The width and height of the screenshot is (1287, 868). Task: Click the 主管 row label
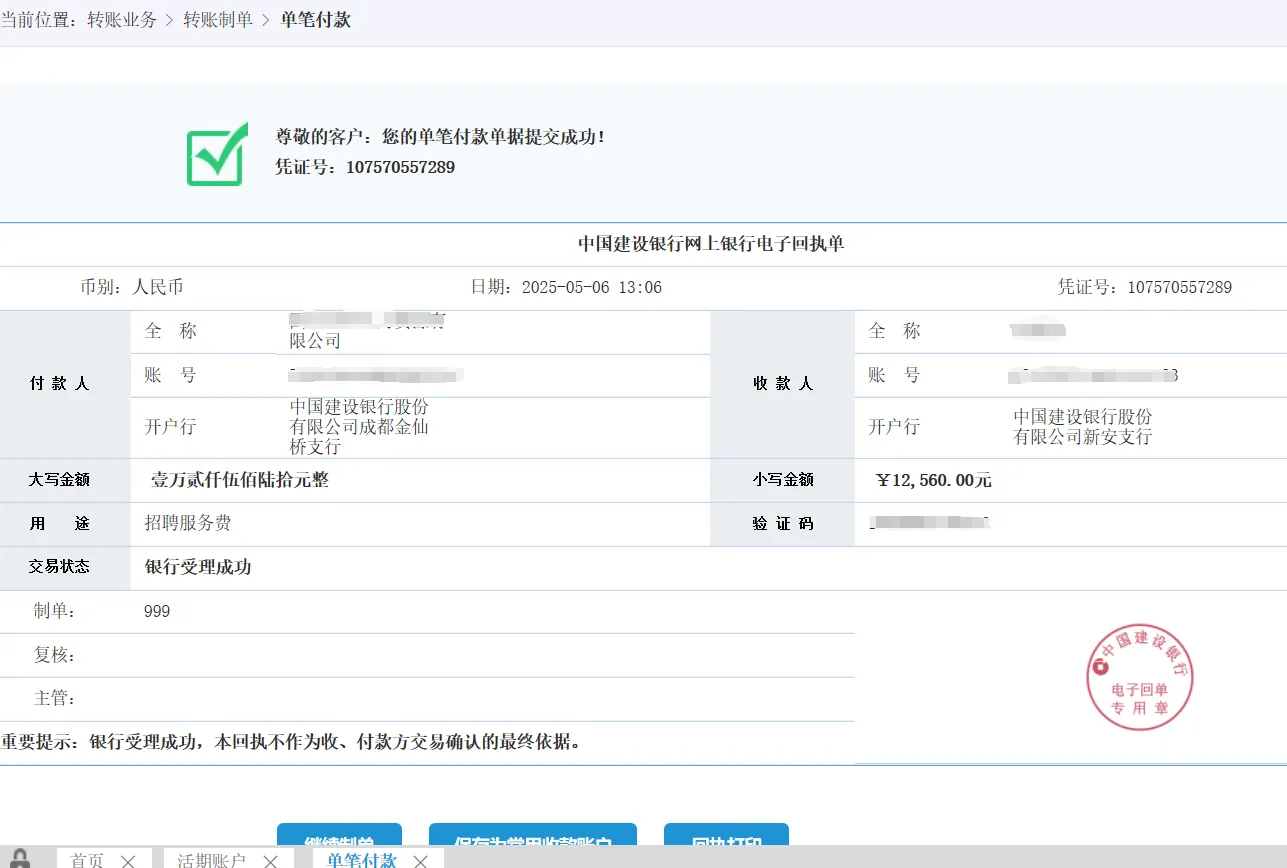pos(55,698)
